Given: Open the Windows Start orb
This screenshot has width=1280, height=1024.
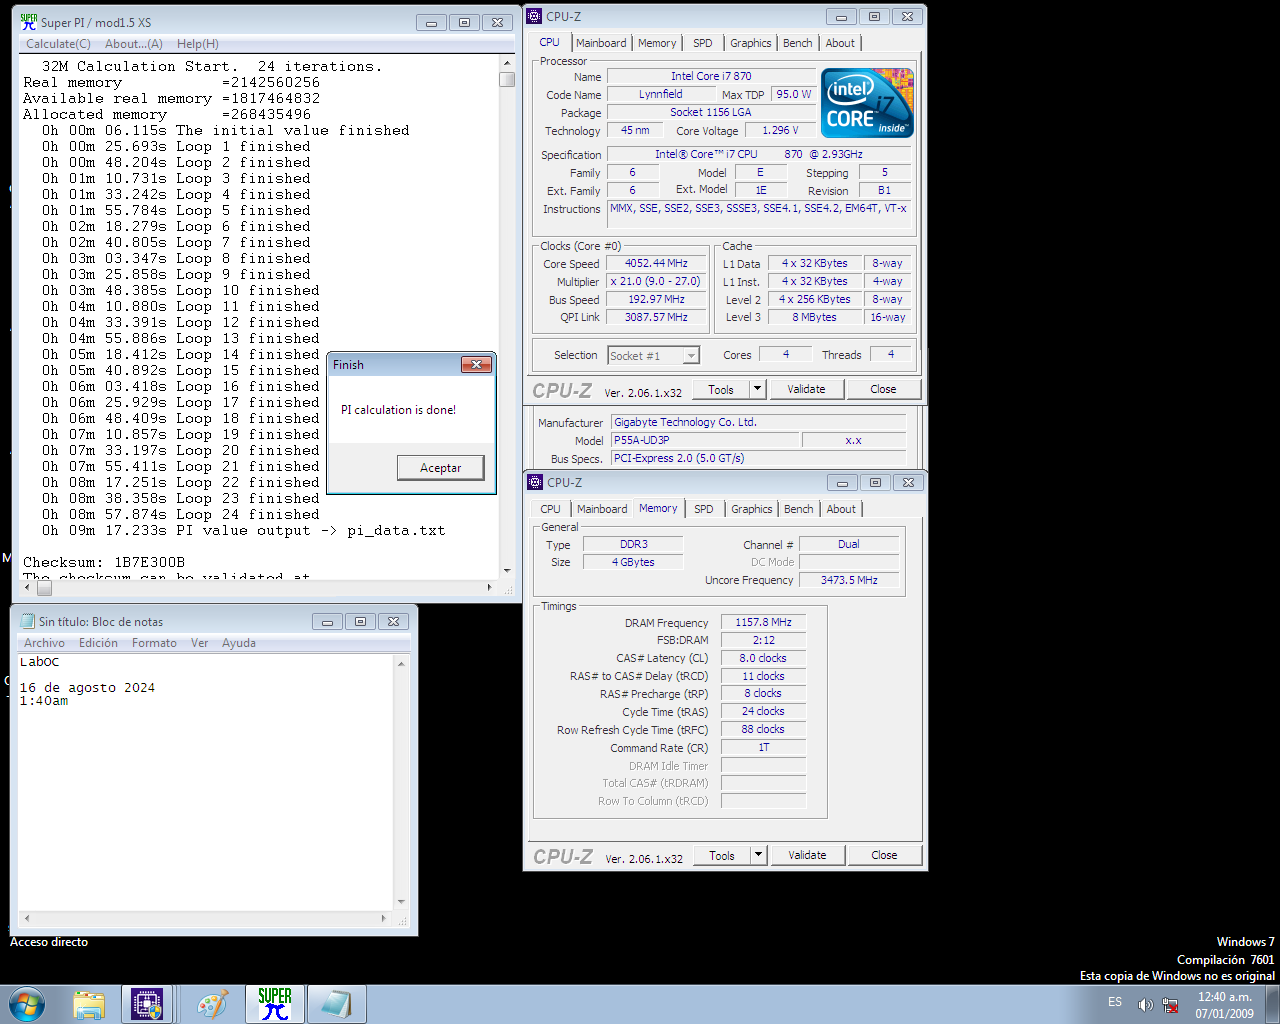Looking at the screenshot, I should pos(27,1004).
